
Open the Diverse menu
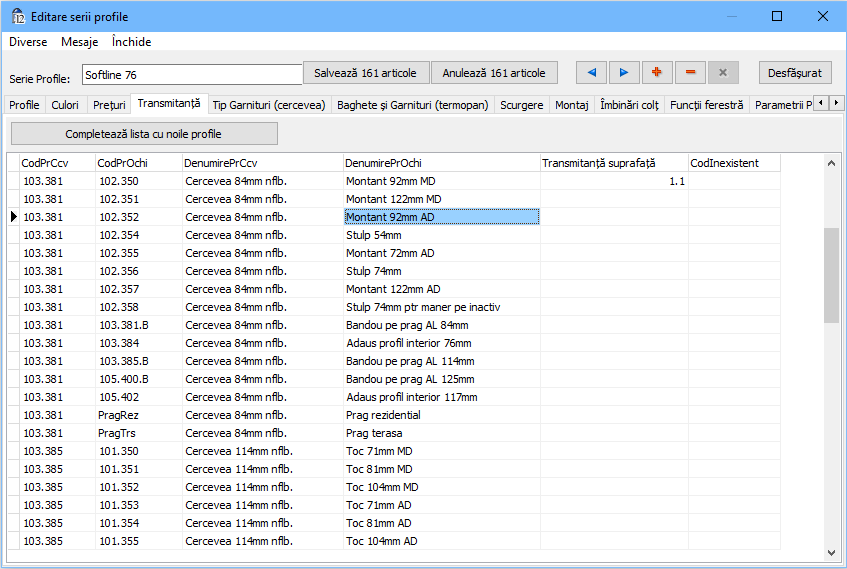pyautogui.click(x=28, y=42)
